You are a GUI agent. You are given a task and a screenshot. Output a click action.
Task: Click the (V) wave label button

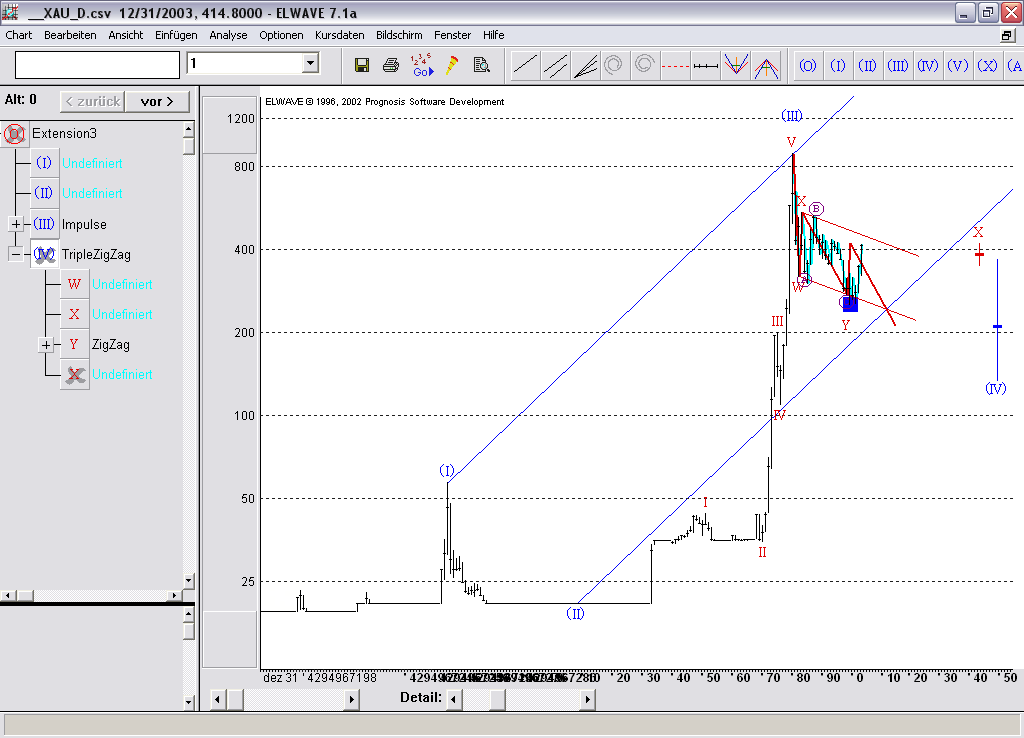pyautogui.click(x=958, y=66)
